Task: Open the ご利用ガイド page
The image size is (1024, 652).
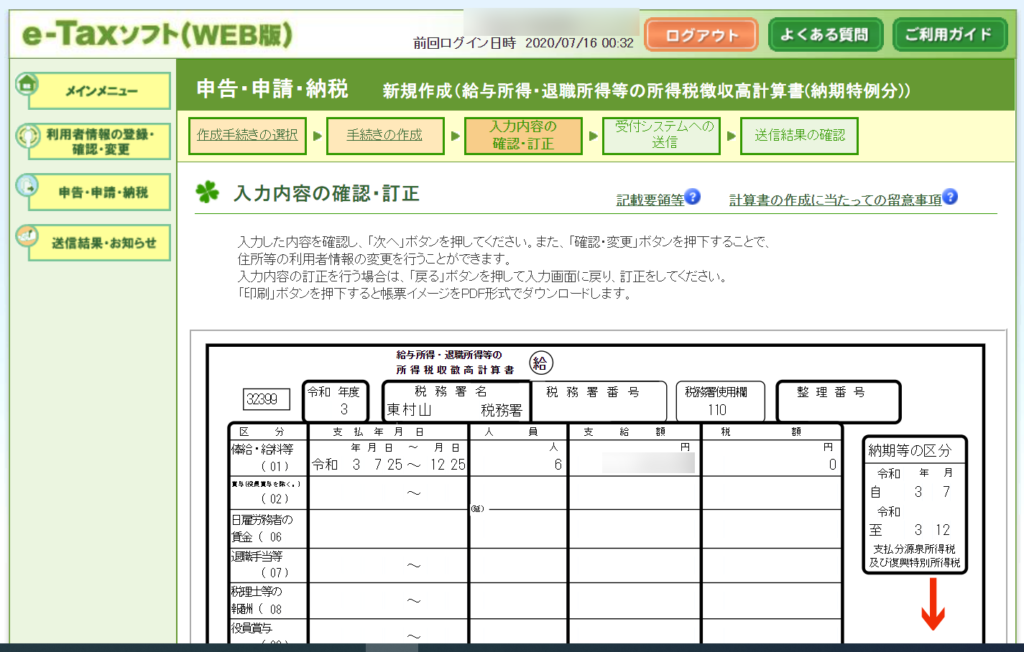Action: 949,35
